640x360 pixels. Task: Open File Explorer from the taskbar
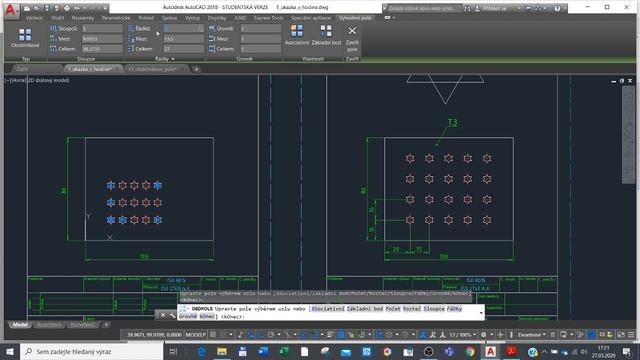(x=222, y=351)
